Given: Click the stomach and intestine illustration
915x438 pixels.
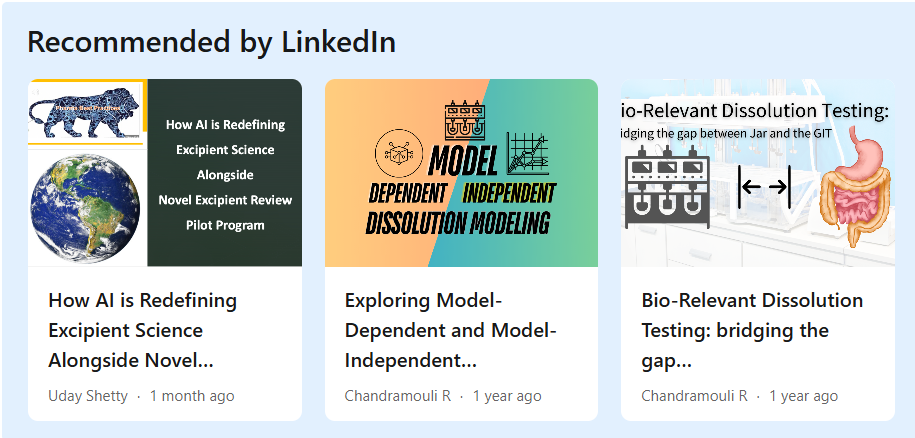Looking at the screenshot, I should coord(855,190).
